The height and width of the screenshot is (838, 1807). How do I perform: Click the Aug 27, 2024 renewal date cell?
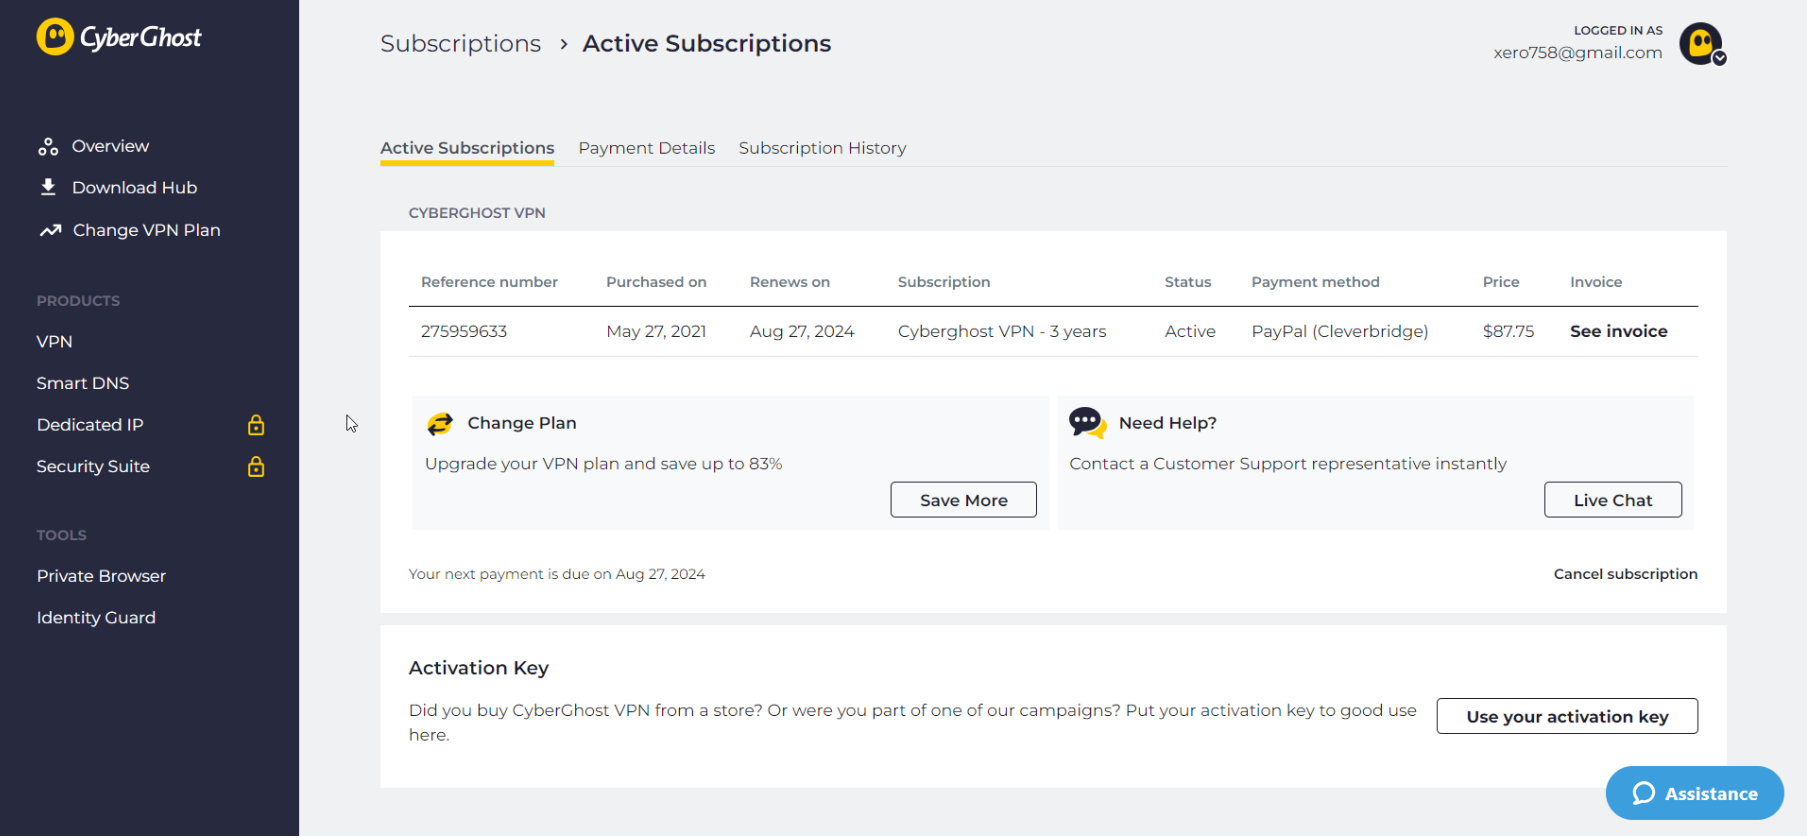point(802,331)
